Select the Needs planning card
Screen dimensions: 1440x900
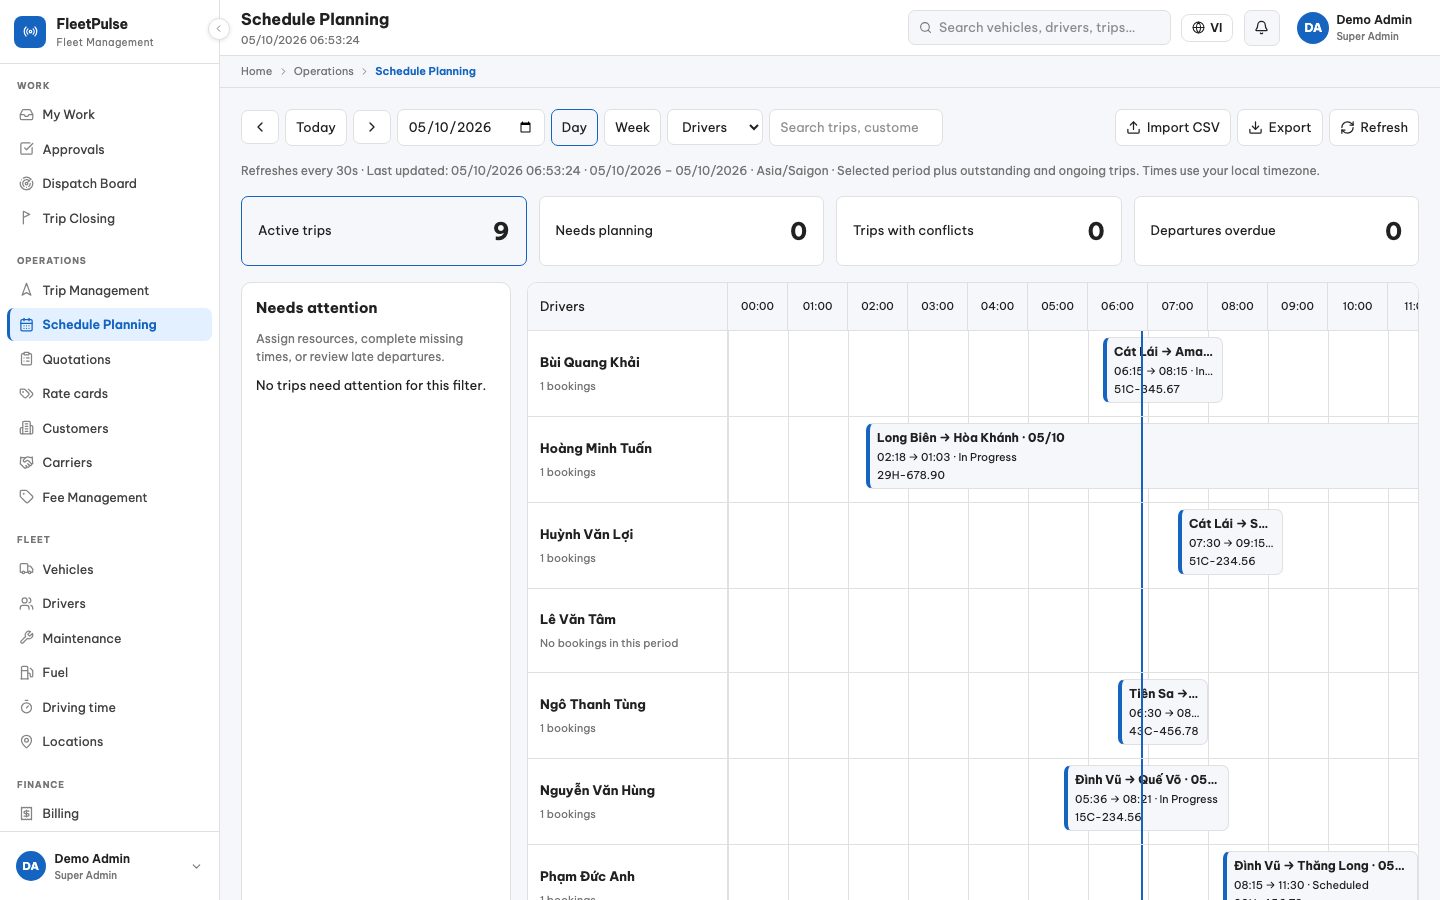pyautogui.click(x=681, y=231)
